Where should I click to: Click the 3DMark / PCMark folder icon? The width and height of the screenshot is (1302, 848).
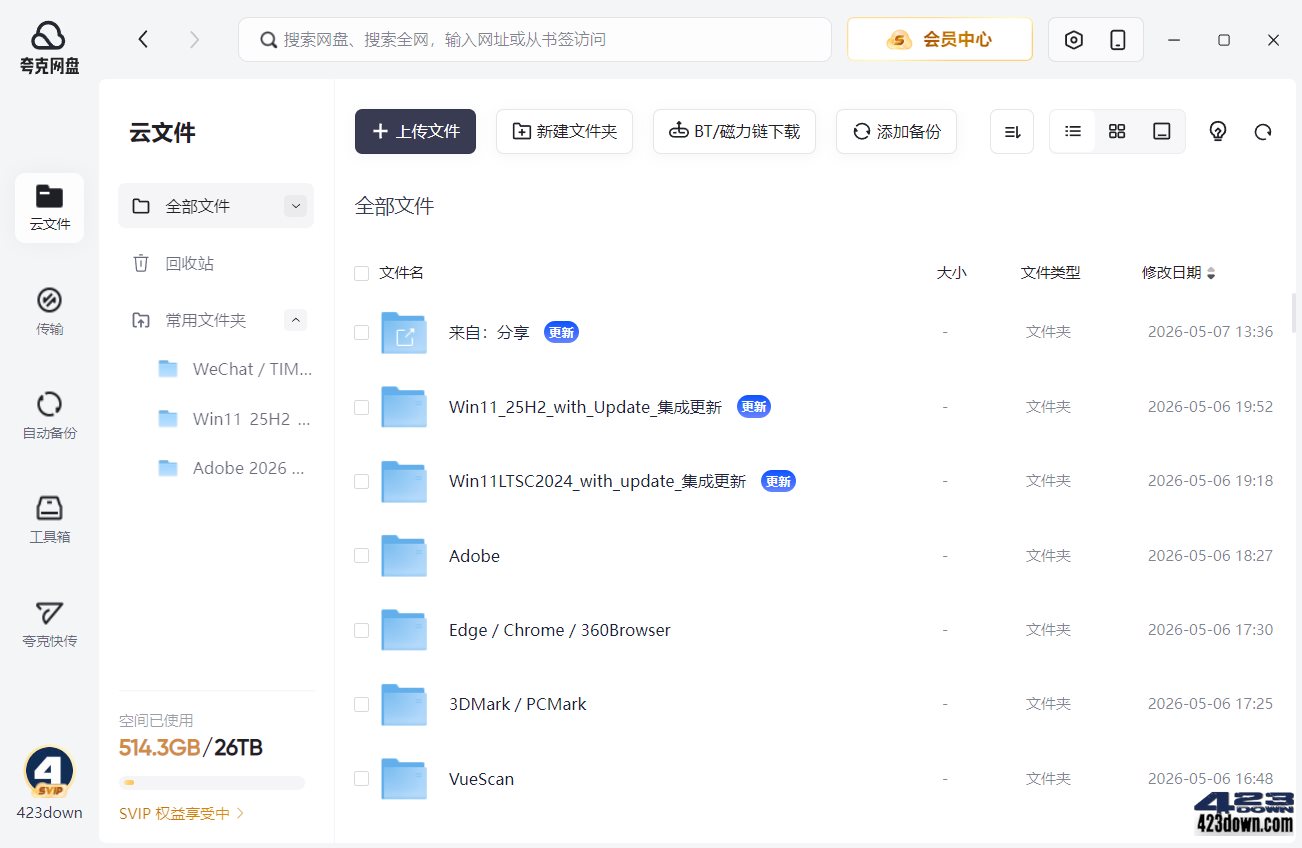404,705
